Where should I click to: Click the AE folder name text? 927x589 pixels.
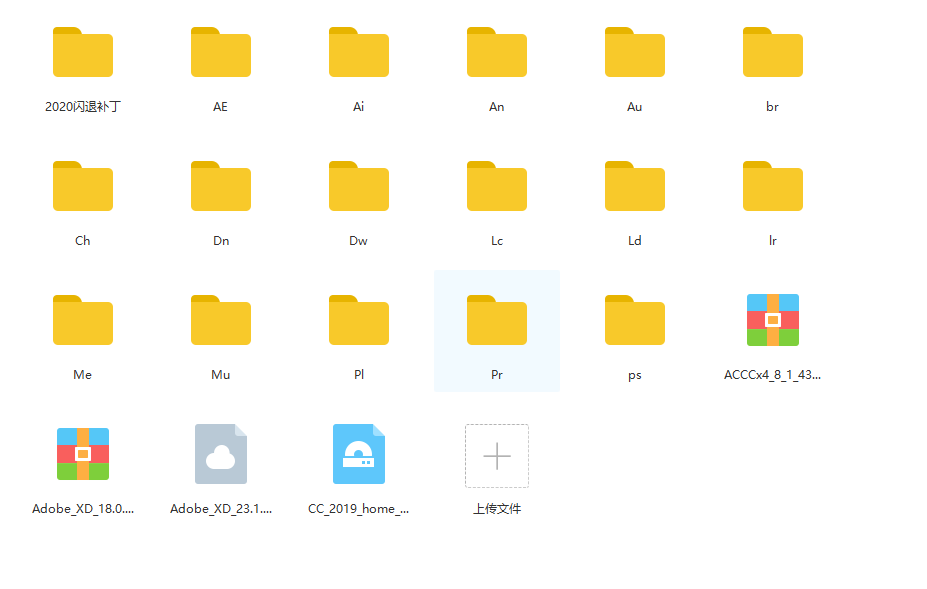tap(220, 106)
